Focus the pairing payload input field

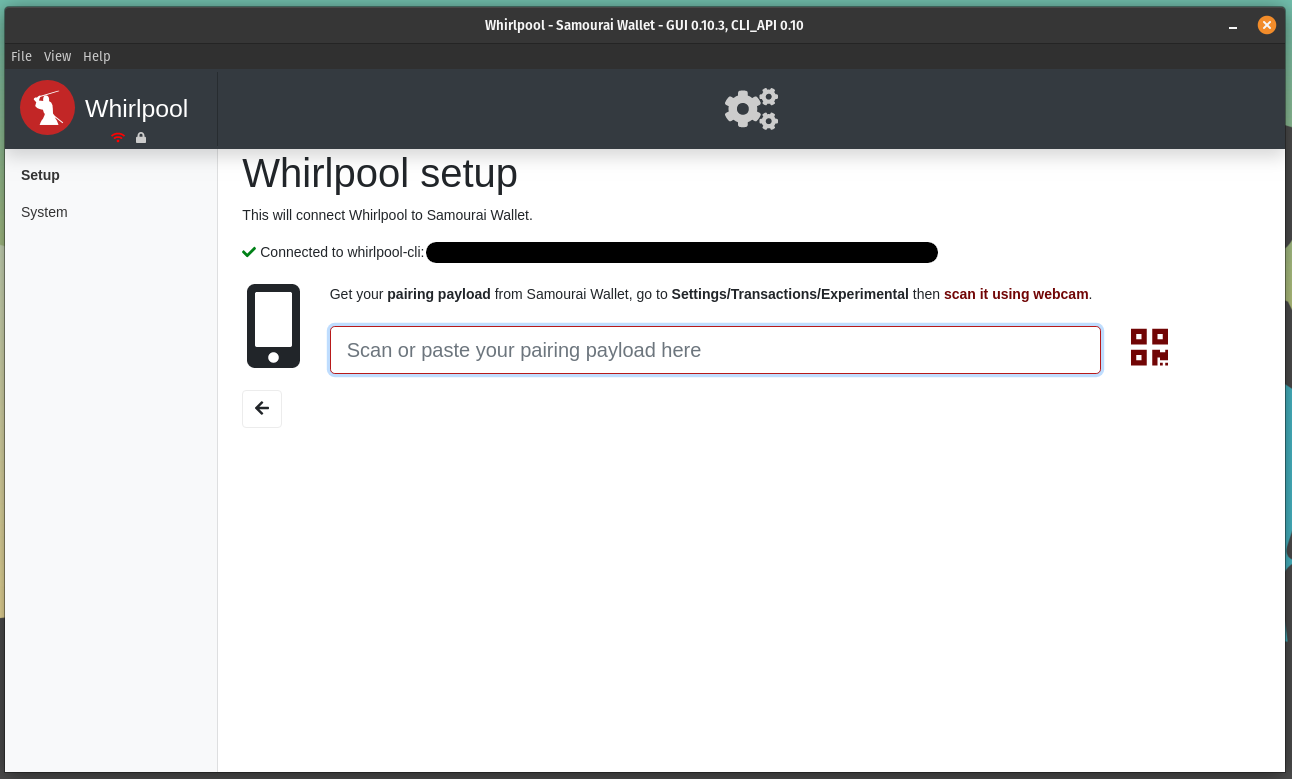pos(715,350)
